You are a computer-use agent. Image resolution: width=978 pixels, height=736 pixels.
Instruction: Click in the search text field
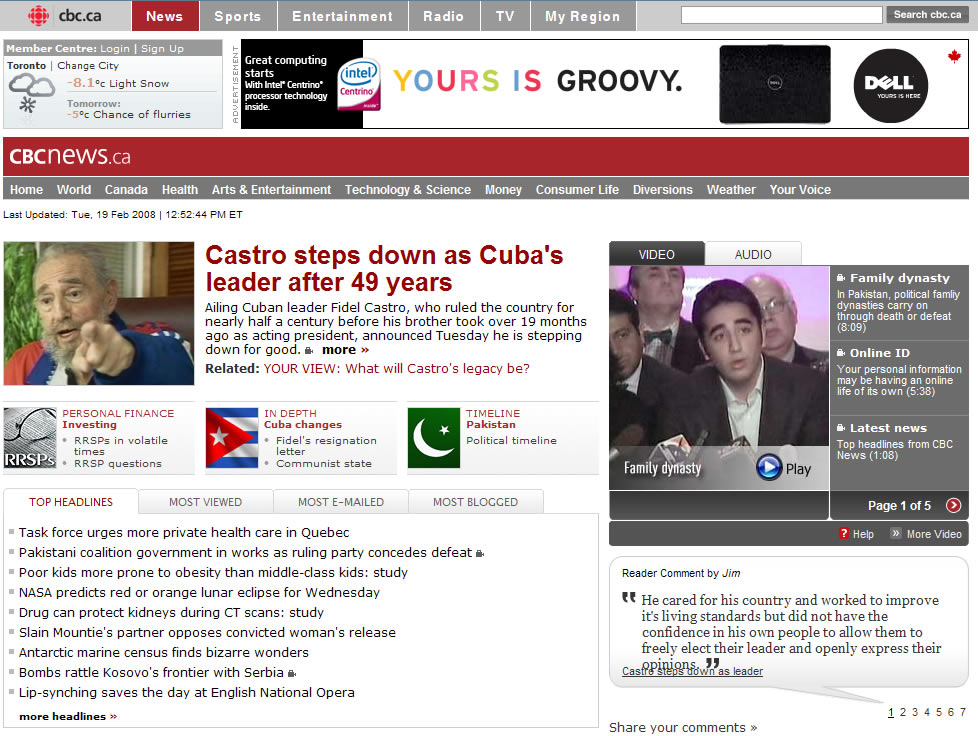point(781,15)
